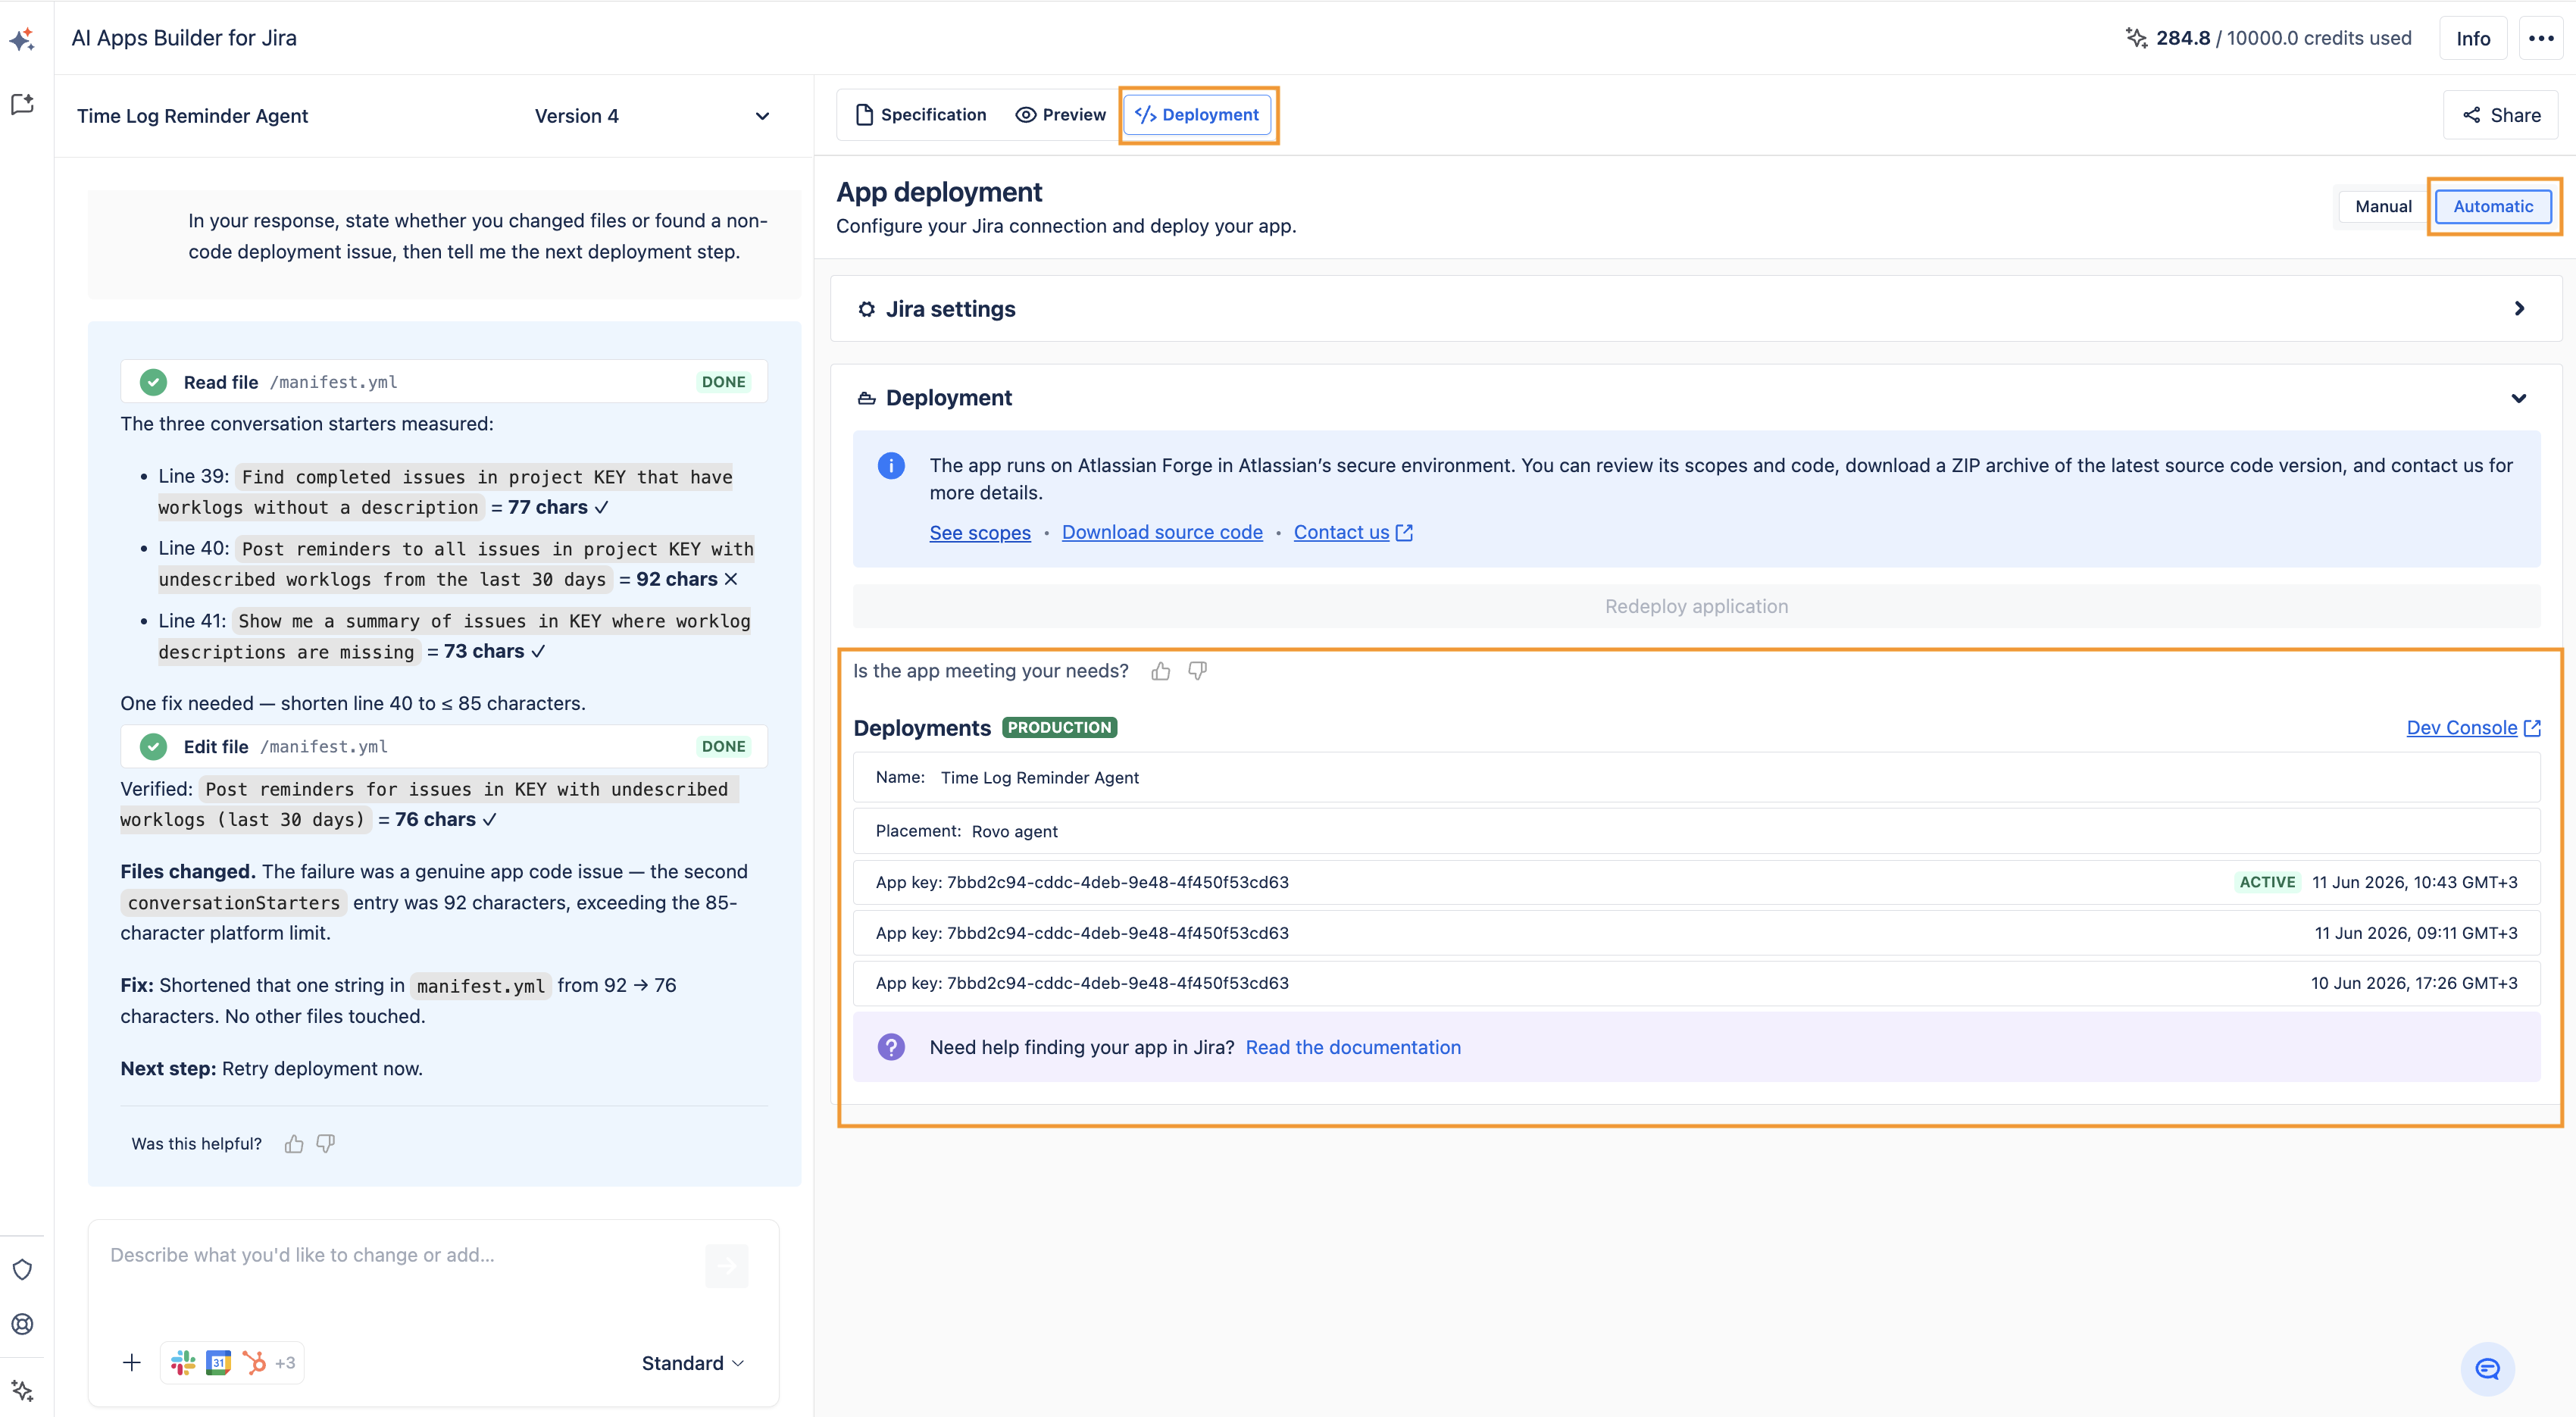Open the chat support bubble icon
The width and height of the screenshot is (2576, 1417).
coord(2487,1369)
